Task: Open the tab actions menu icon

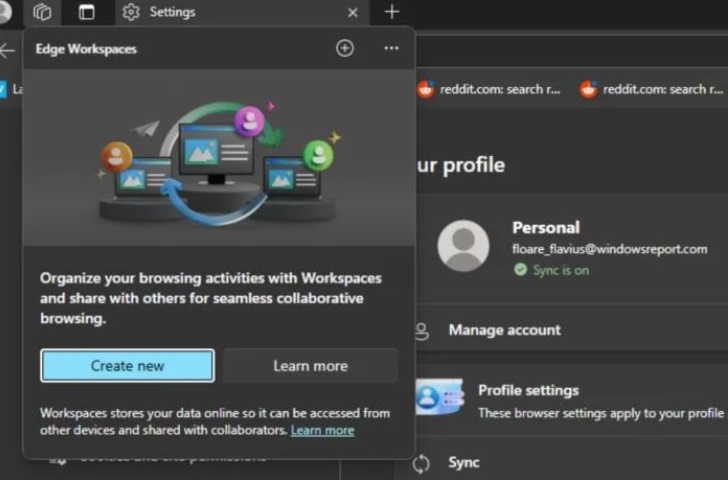Action: [x=86, y=12]
